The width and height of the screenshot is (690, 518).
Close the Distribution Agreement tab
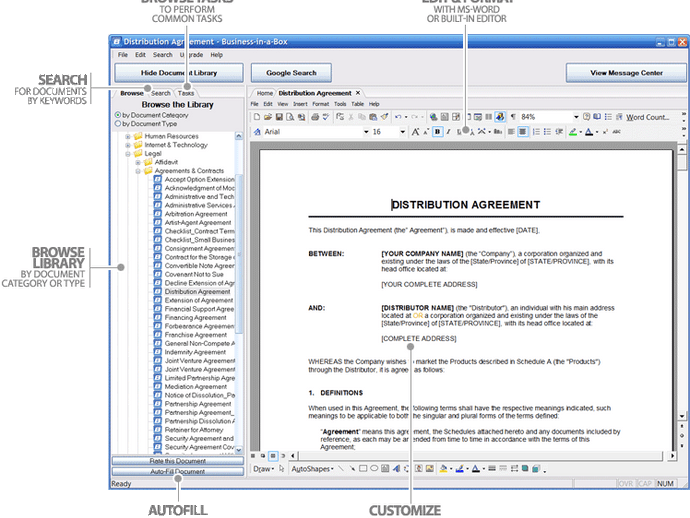tap(358, 93)
